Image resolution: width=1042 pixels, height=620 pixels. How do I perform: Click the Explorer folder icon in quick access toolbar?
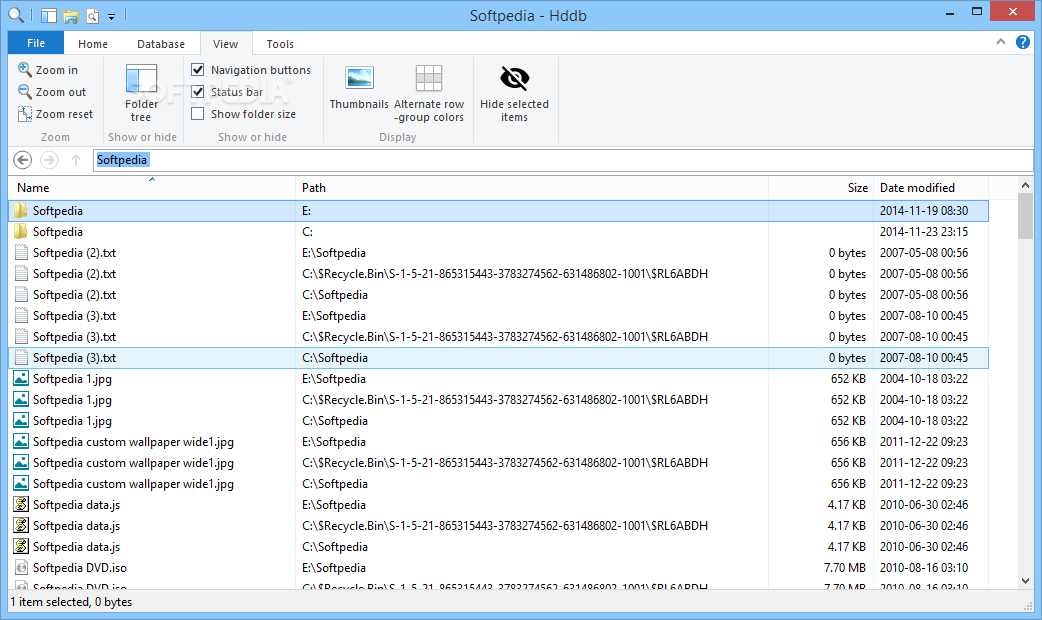pyautogui.click(x=70, y=16)
